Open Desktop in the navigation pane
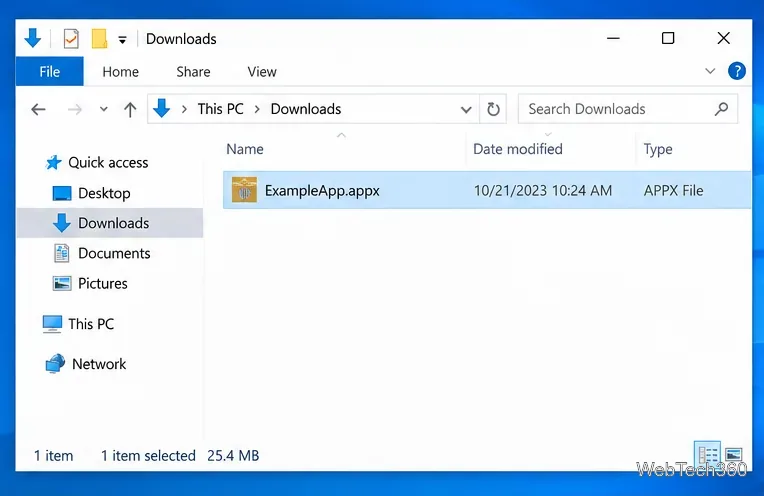This screenshot has height=496, width=764. tap(104, 193)
